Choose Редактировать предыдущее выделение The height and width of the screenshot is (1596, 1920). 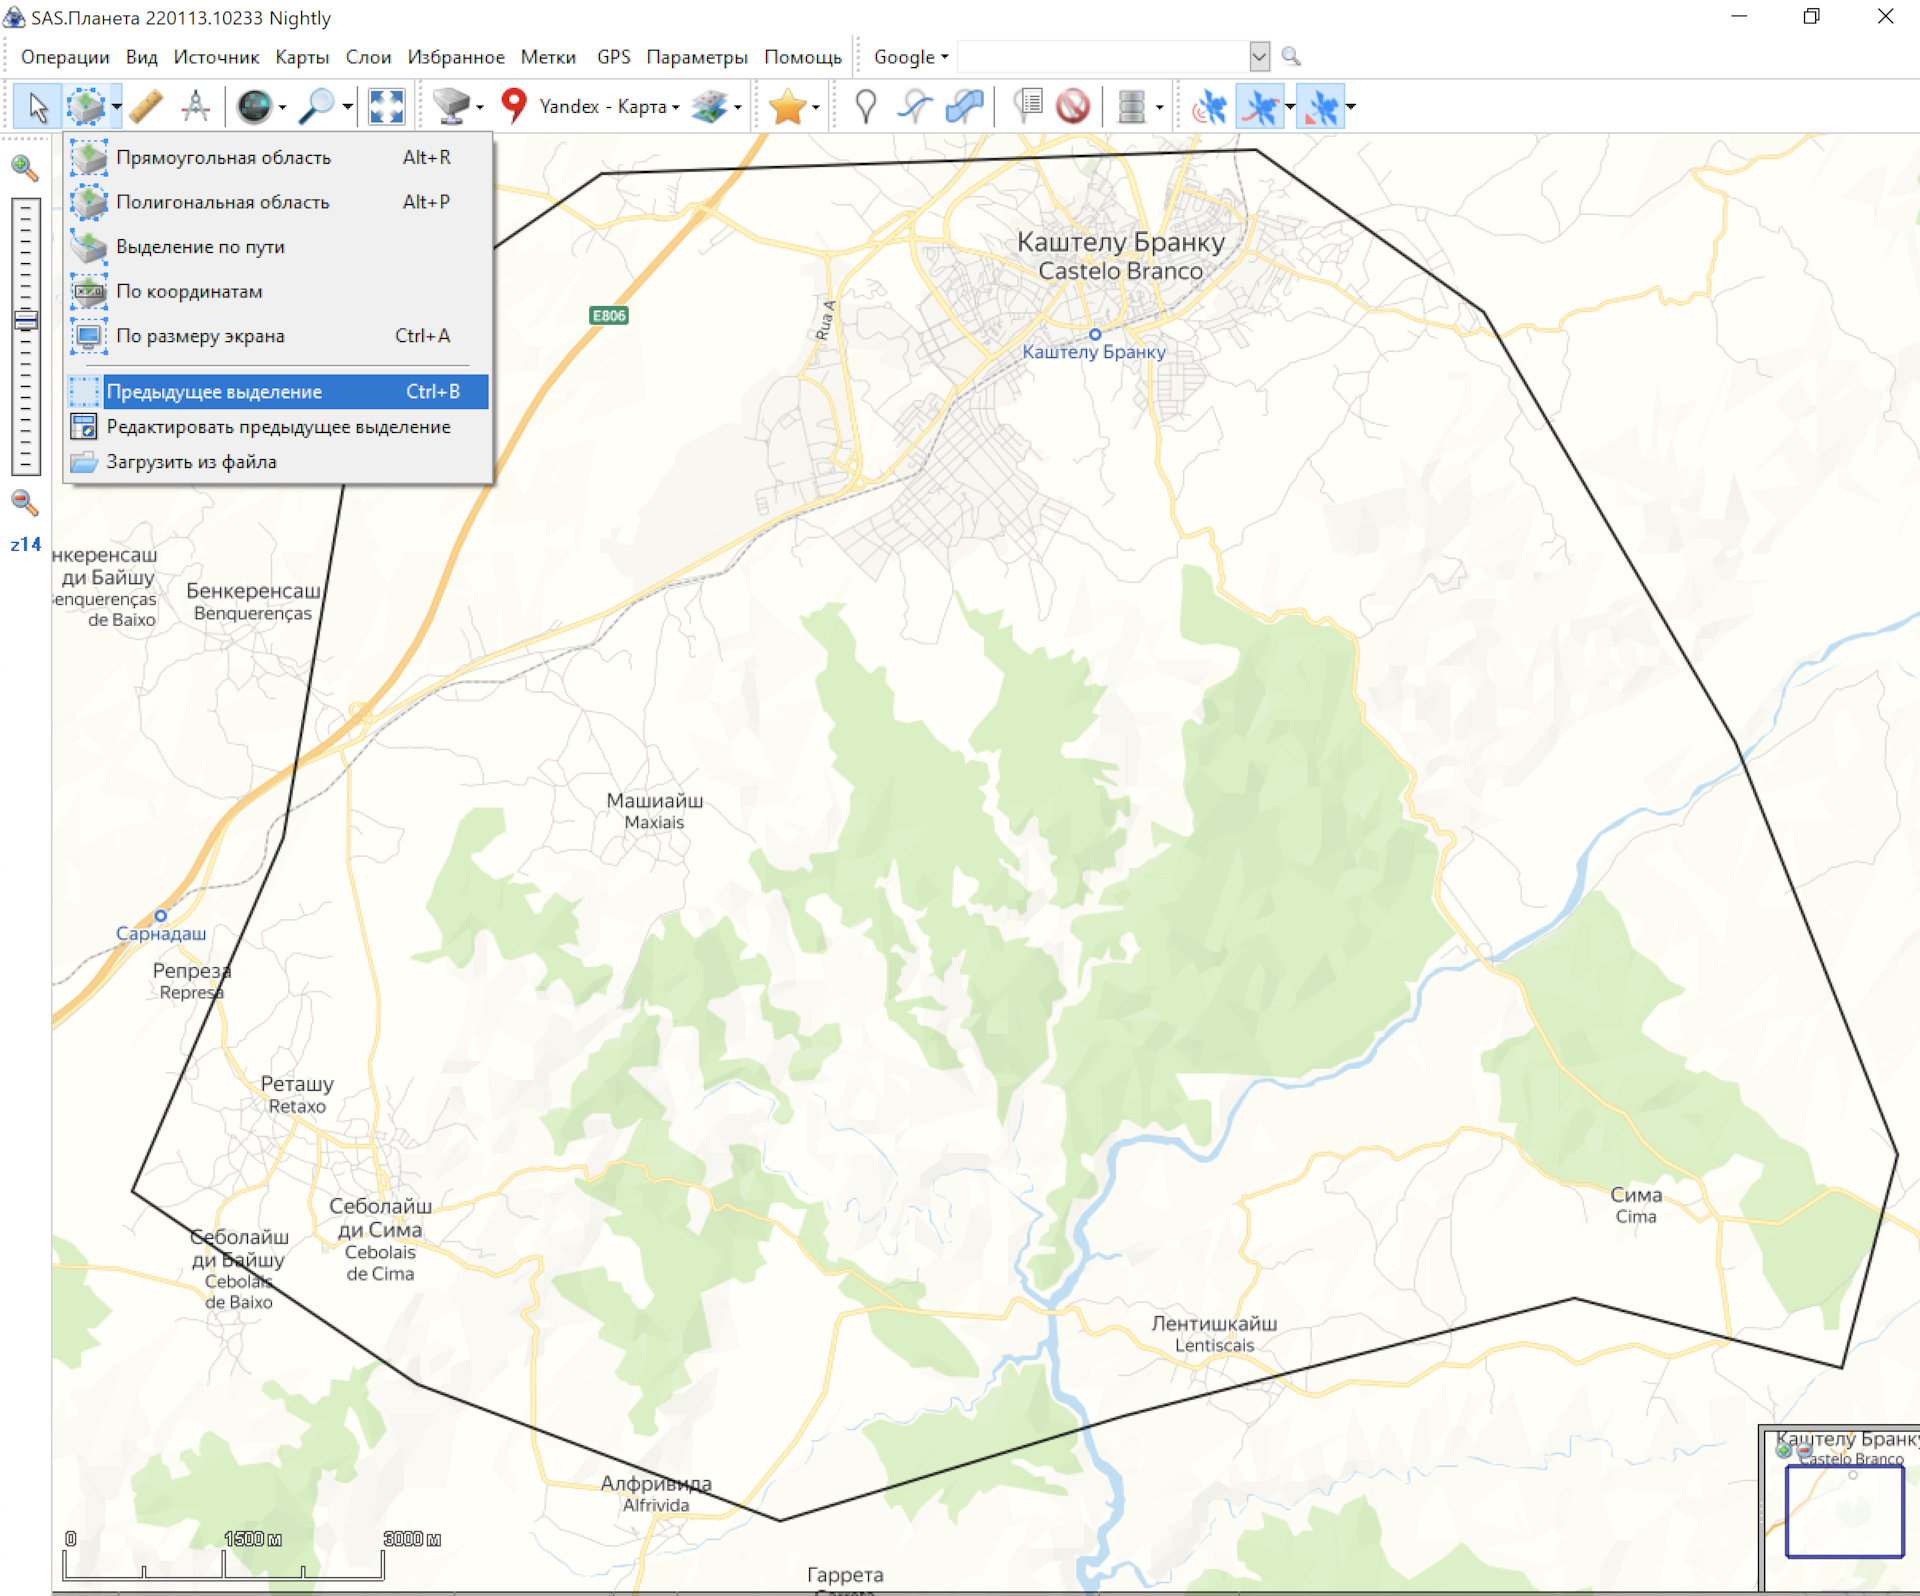tap(278, 427)
